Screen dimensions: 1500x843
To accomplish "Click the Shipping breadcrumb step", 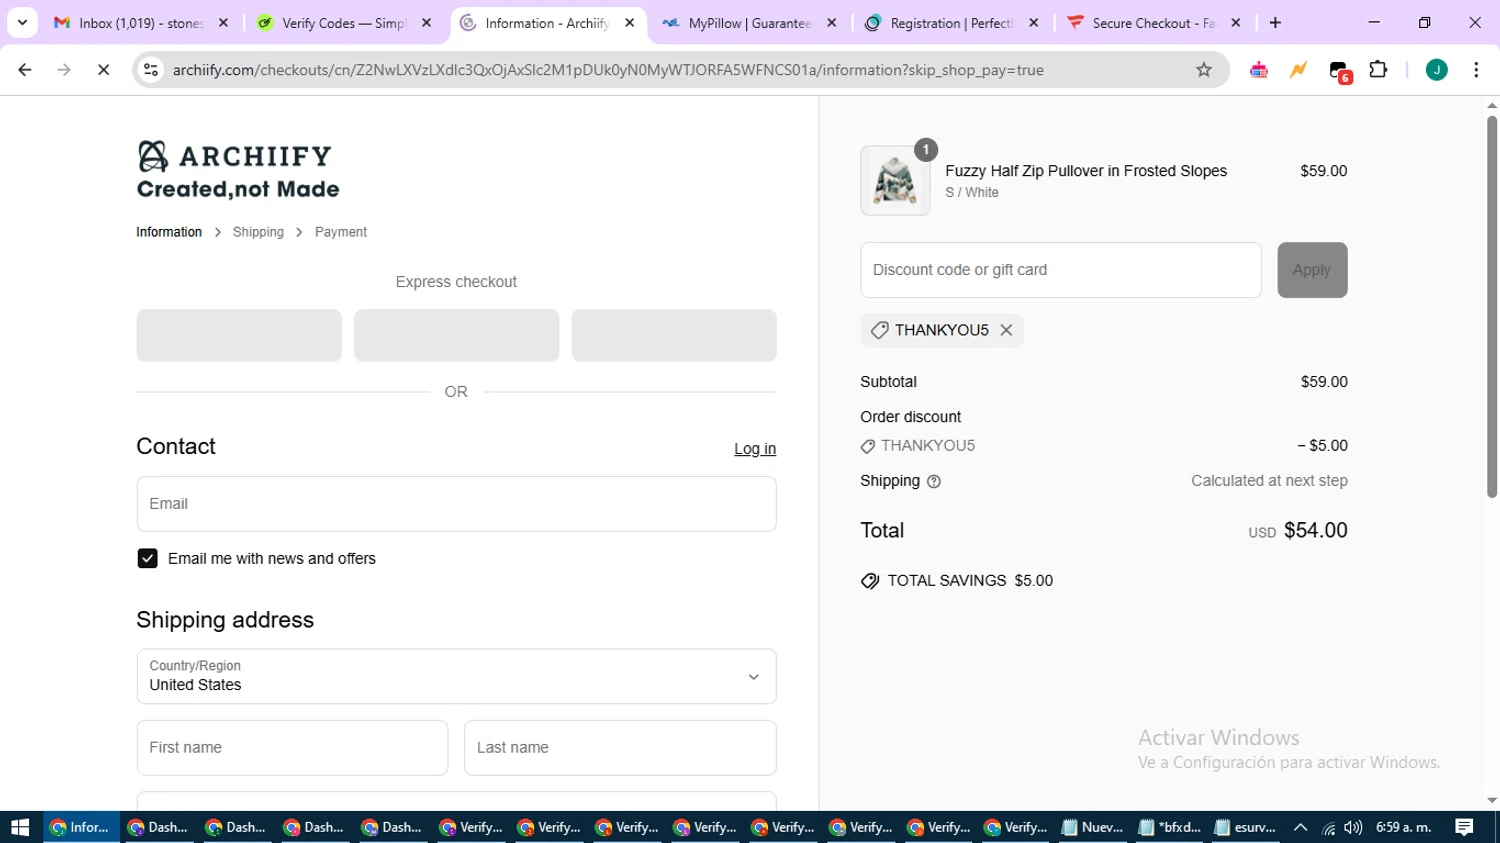I will [258, 232].
